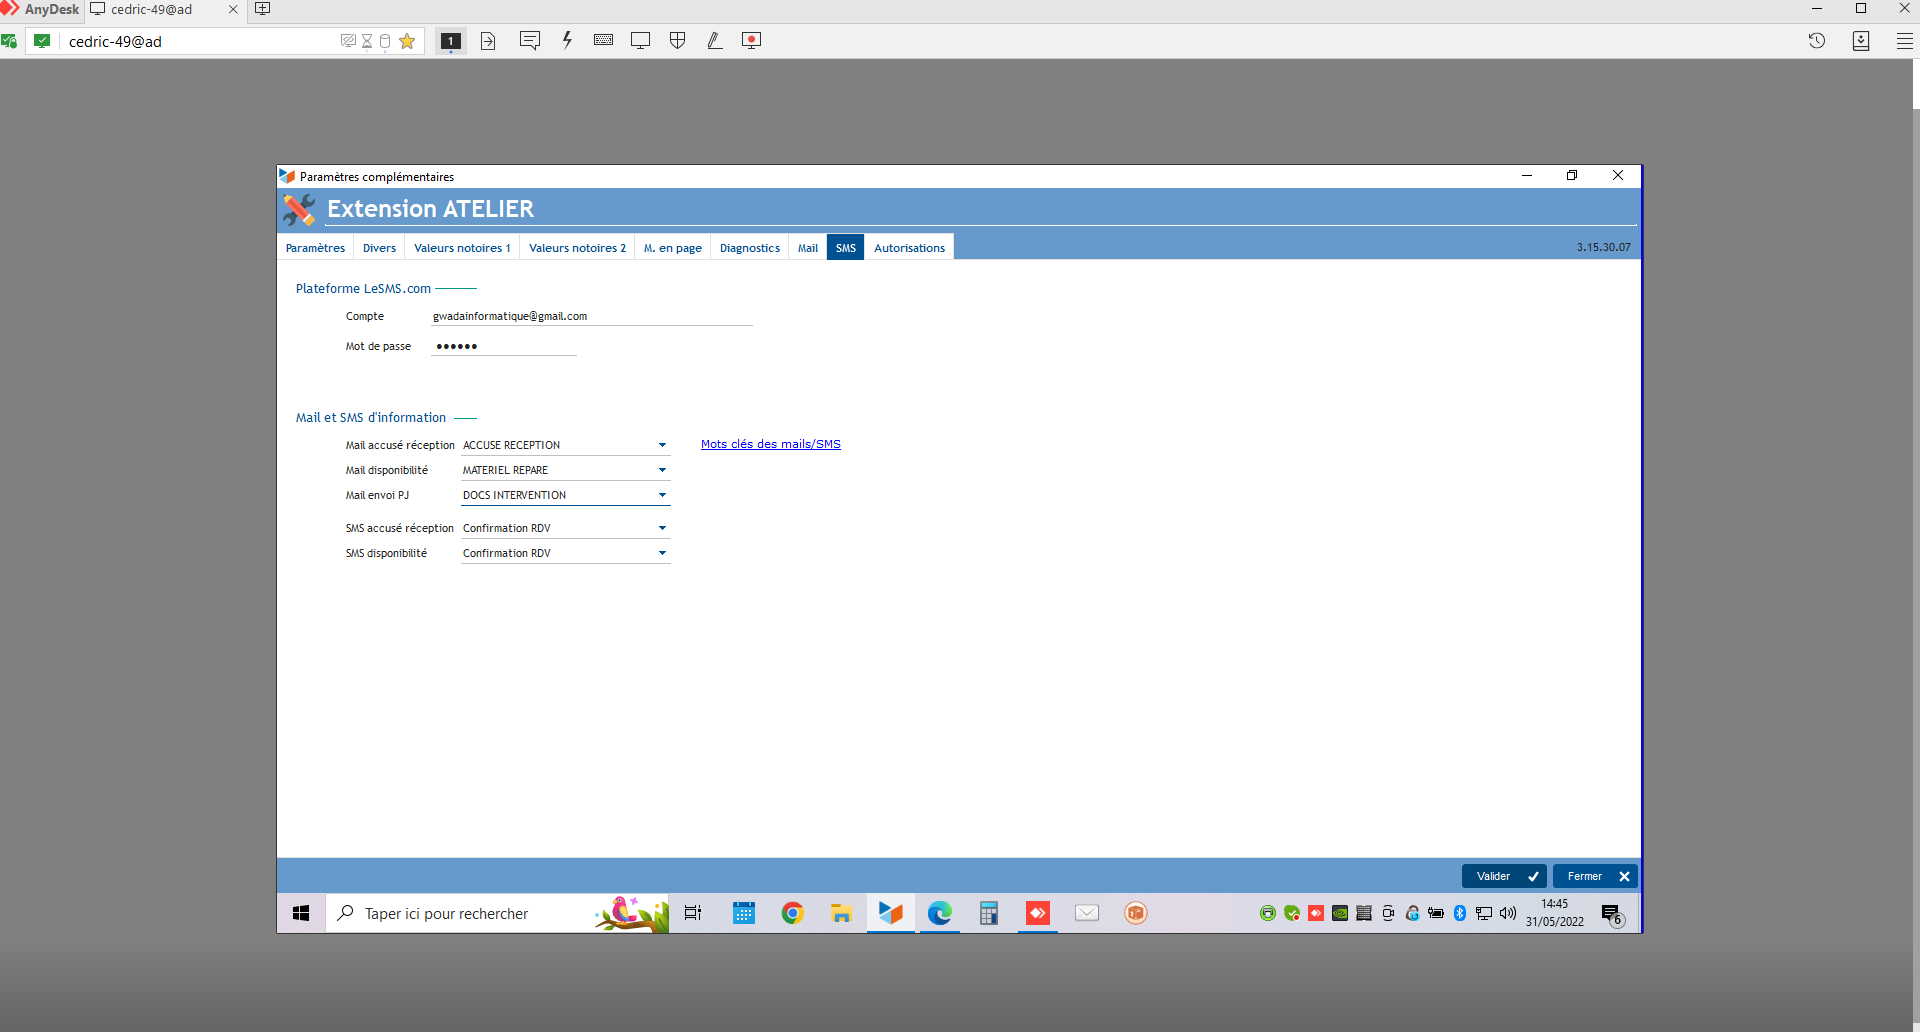Open the keyboard settings icon in AnyDesk
The width and height of the screenshot is (1920, 1032).
click(x=603, y=41)
